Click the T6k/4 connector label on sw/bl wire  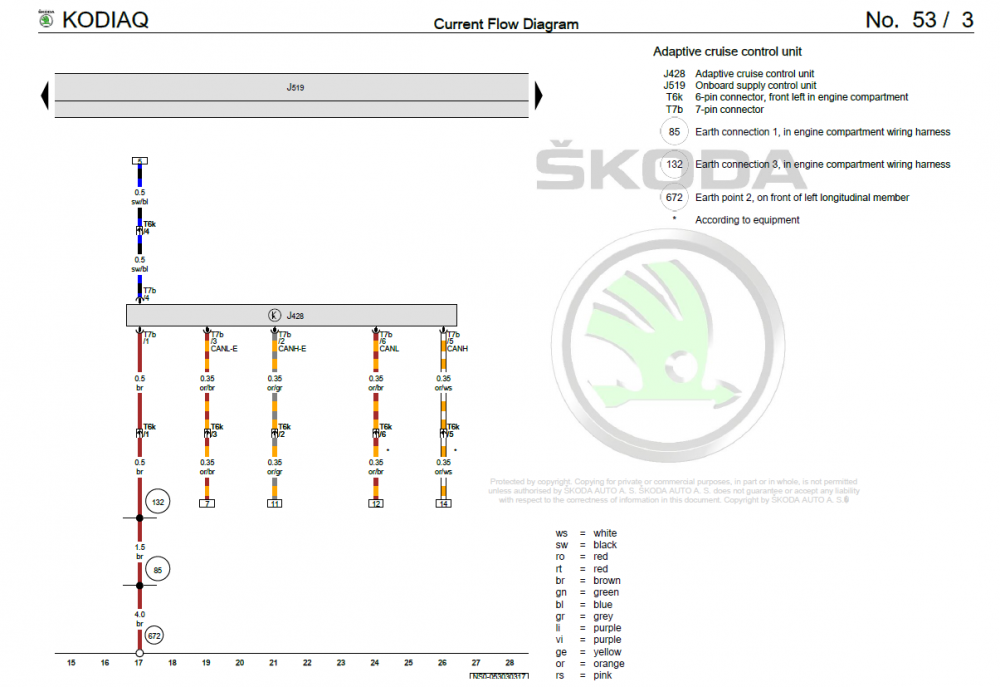148,228
